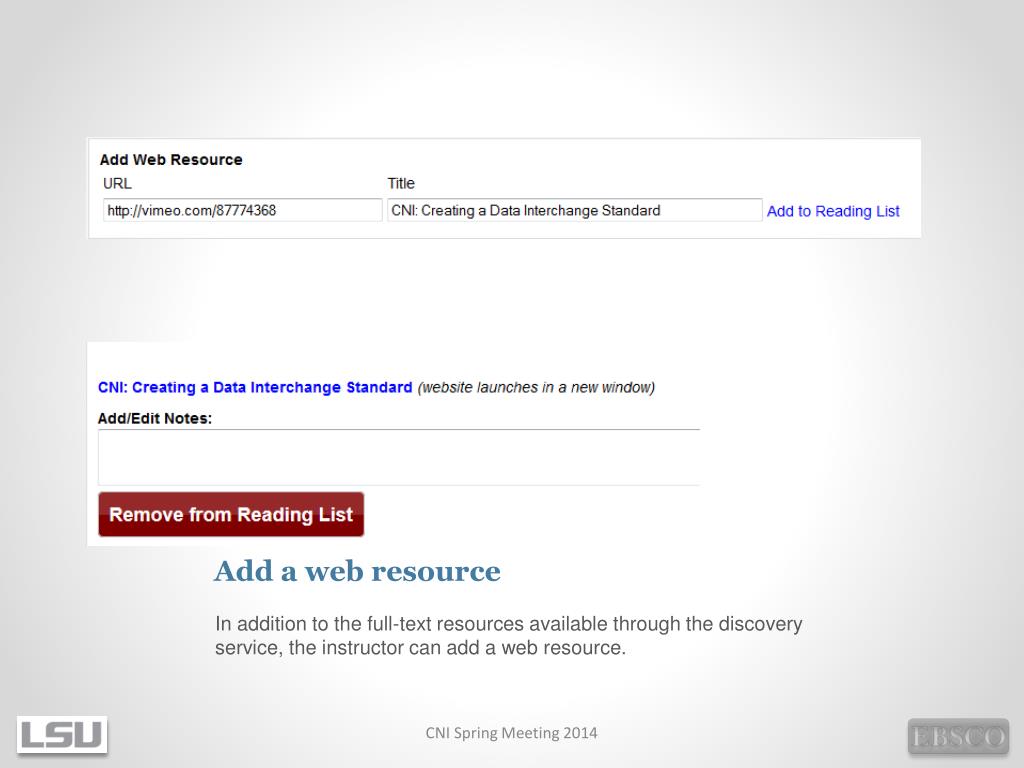This screenshot has width=1024, height=768.
Task: Click the 'CNI Spring Meeting 2014' footer text
Action: coord(511,733)
